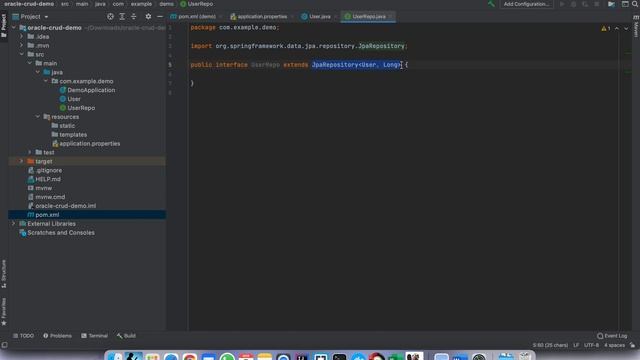Open the Problems tool window
Screen dimensions: 640x360
(57, 336)
